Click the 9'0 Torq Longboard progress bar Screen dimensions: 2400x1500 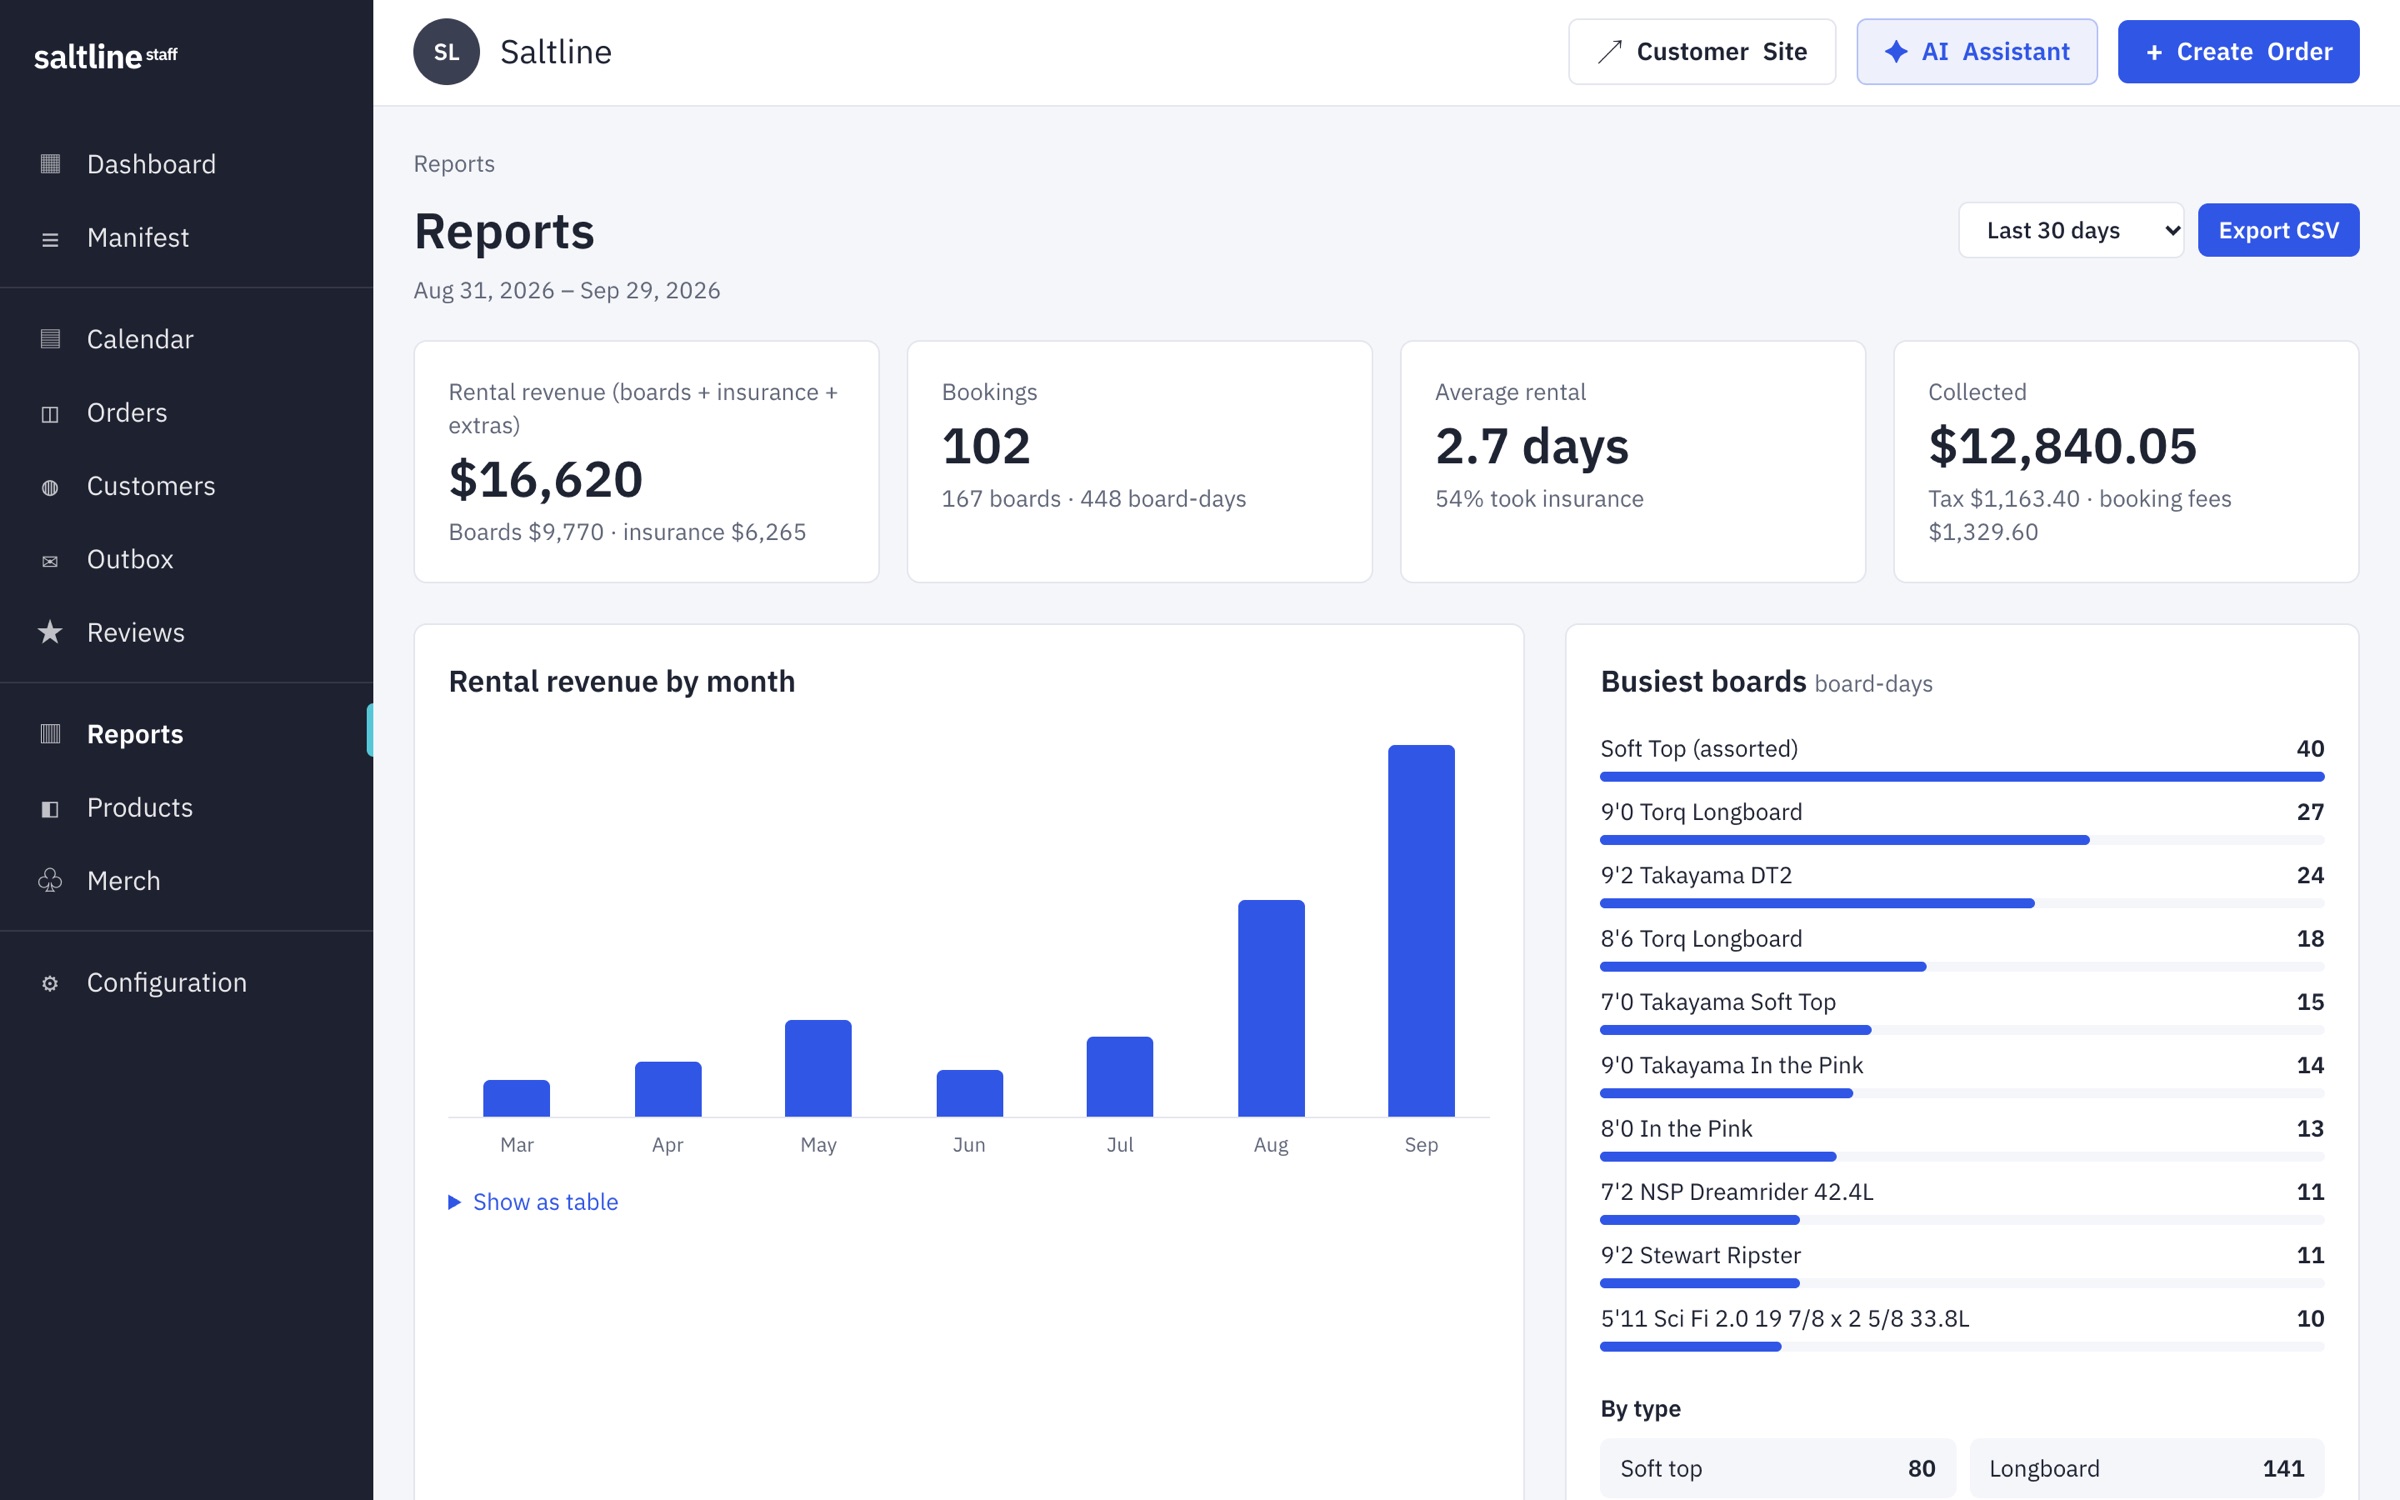pyautogui.click(x=1962, y=840)
